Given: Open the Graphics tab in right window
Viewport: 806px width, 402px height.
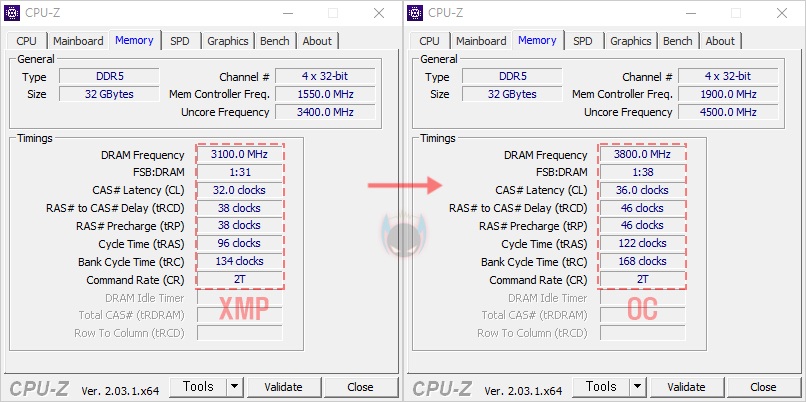Looking at the screenshot, I should pyautogui.click(x=631, y=41).
